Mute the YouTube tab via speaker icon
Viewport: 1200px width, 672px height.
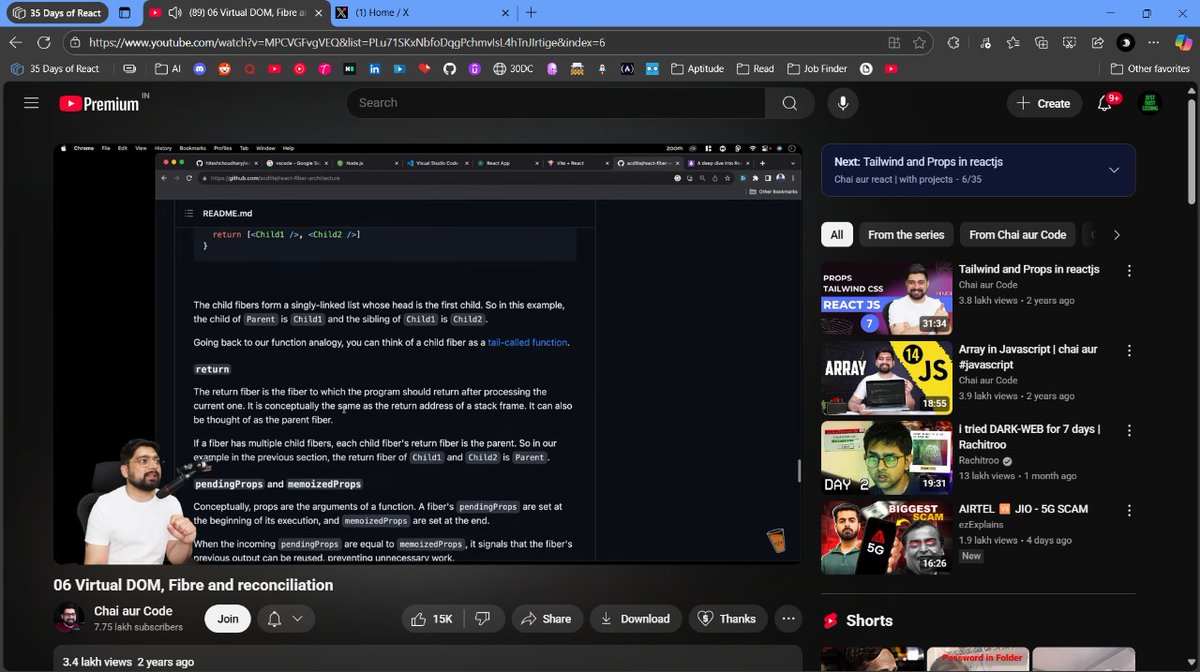click(x=176, y=13)
